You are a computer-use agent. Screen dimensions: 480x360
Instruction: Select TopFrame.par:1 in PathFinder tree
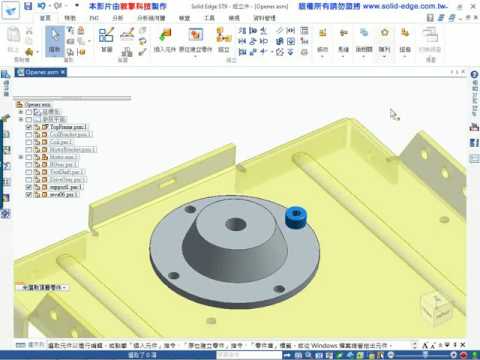(x=69, y=127)
